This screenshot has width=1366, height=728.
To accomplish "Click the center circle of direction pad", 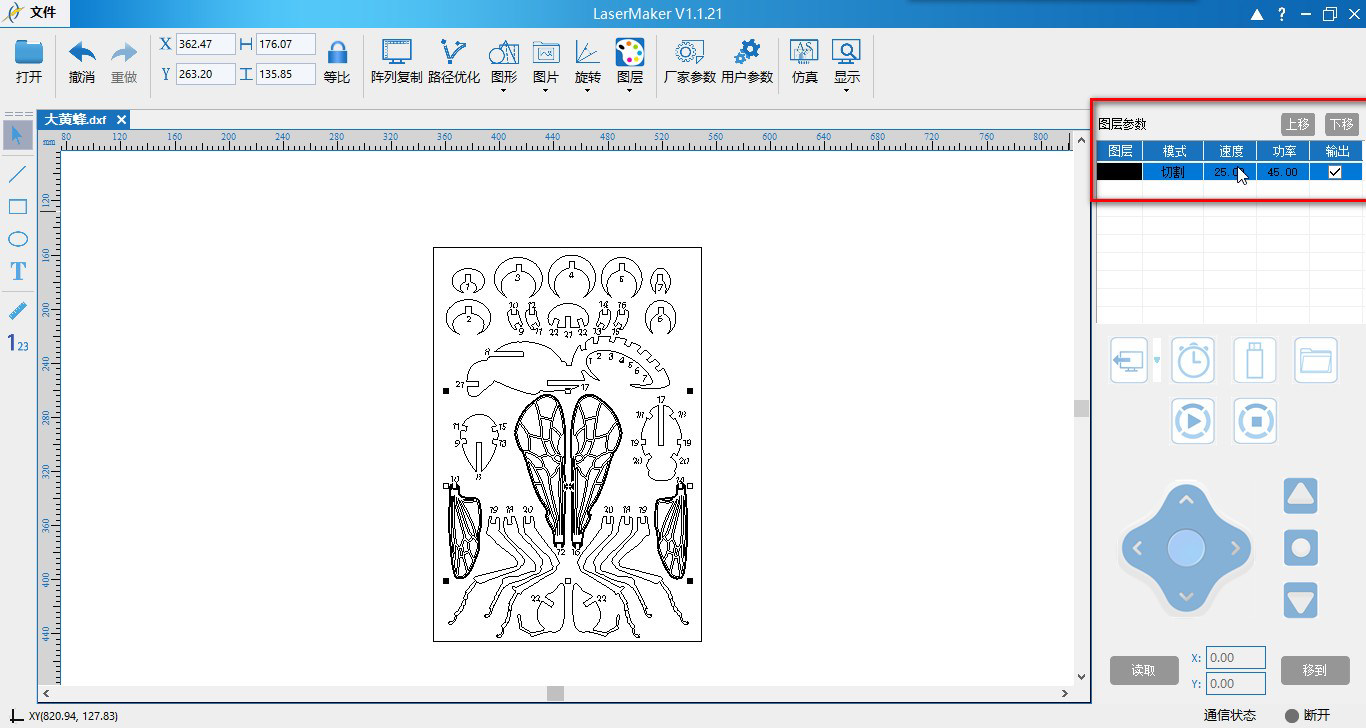I will 1186,548.
